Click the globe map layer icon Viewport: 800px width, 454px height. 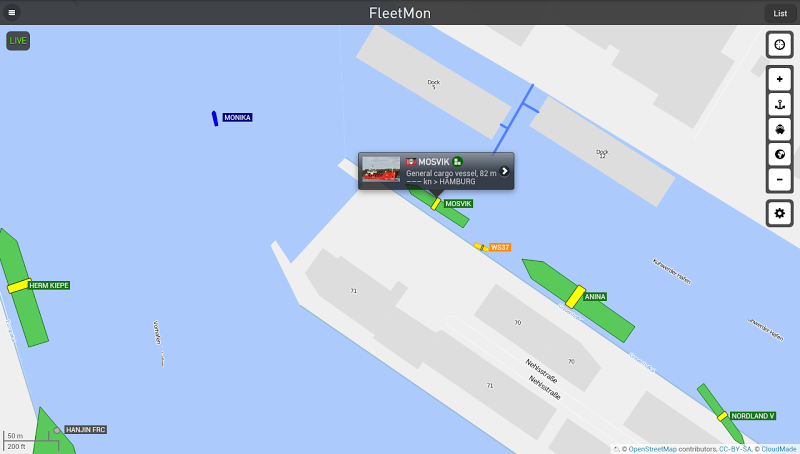pyautogui.click(x=779, y=155)
